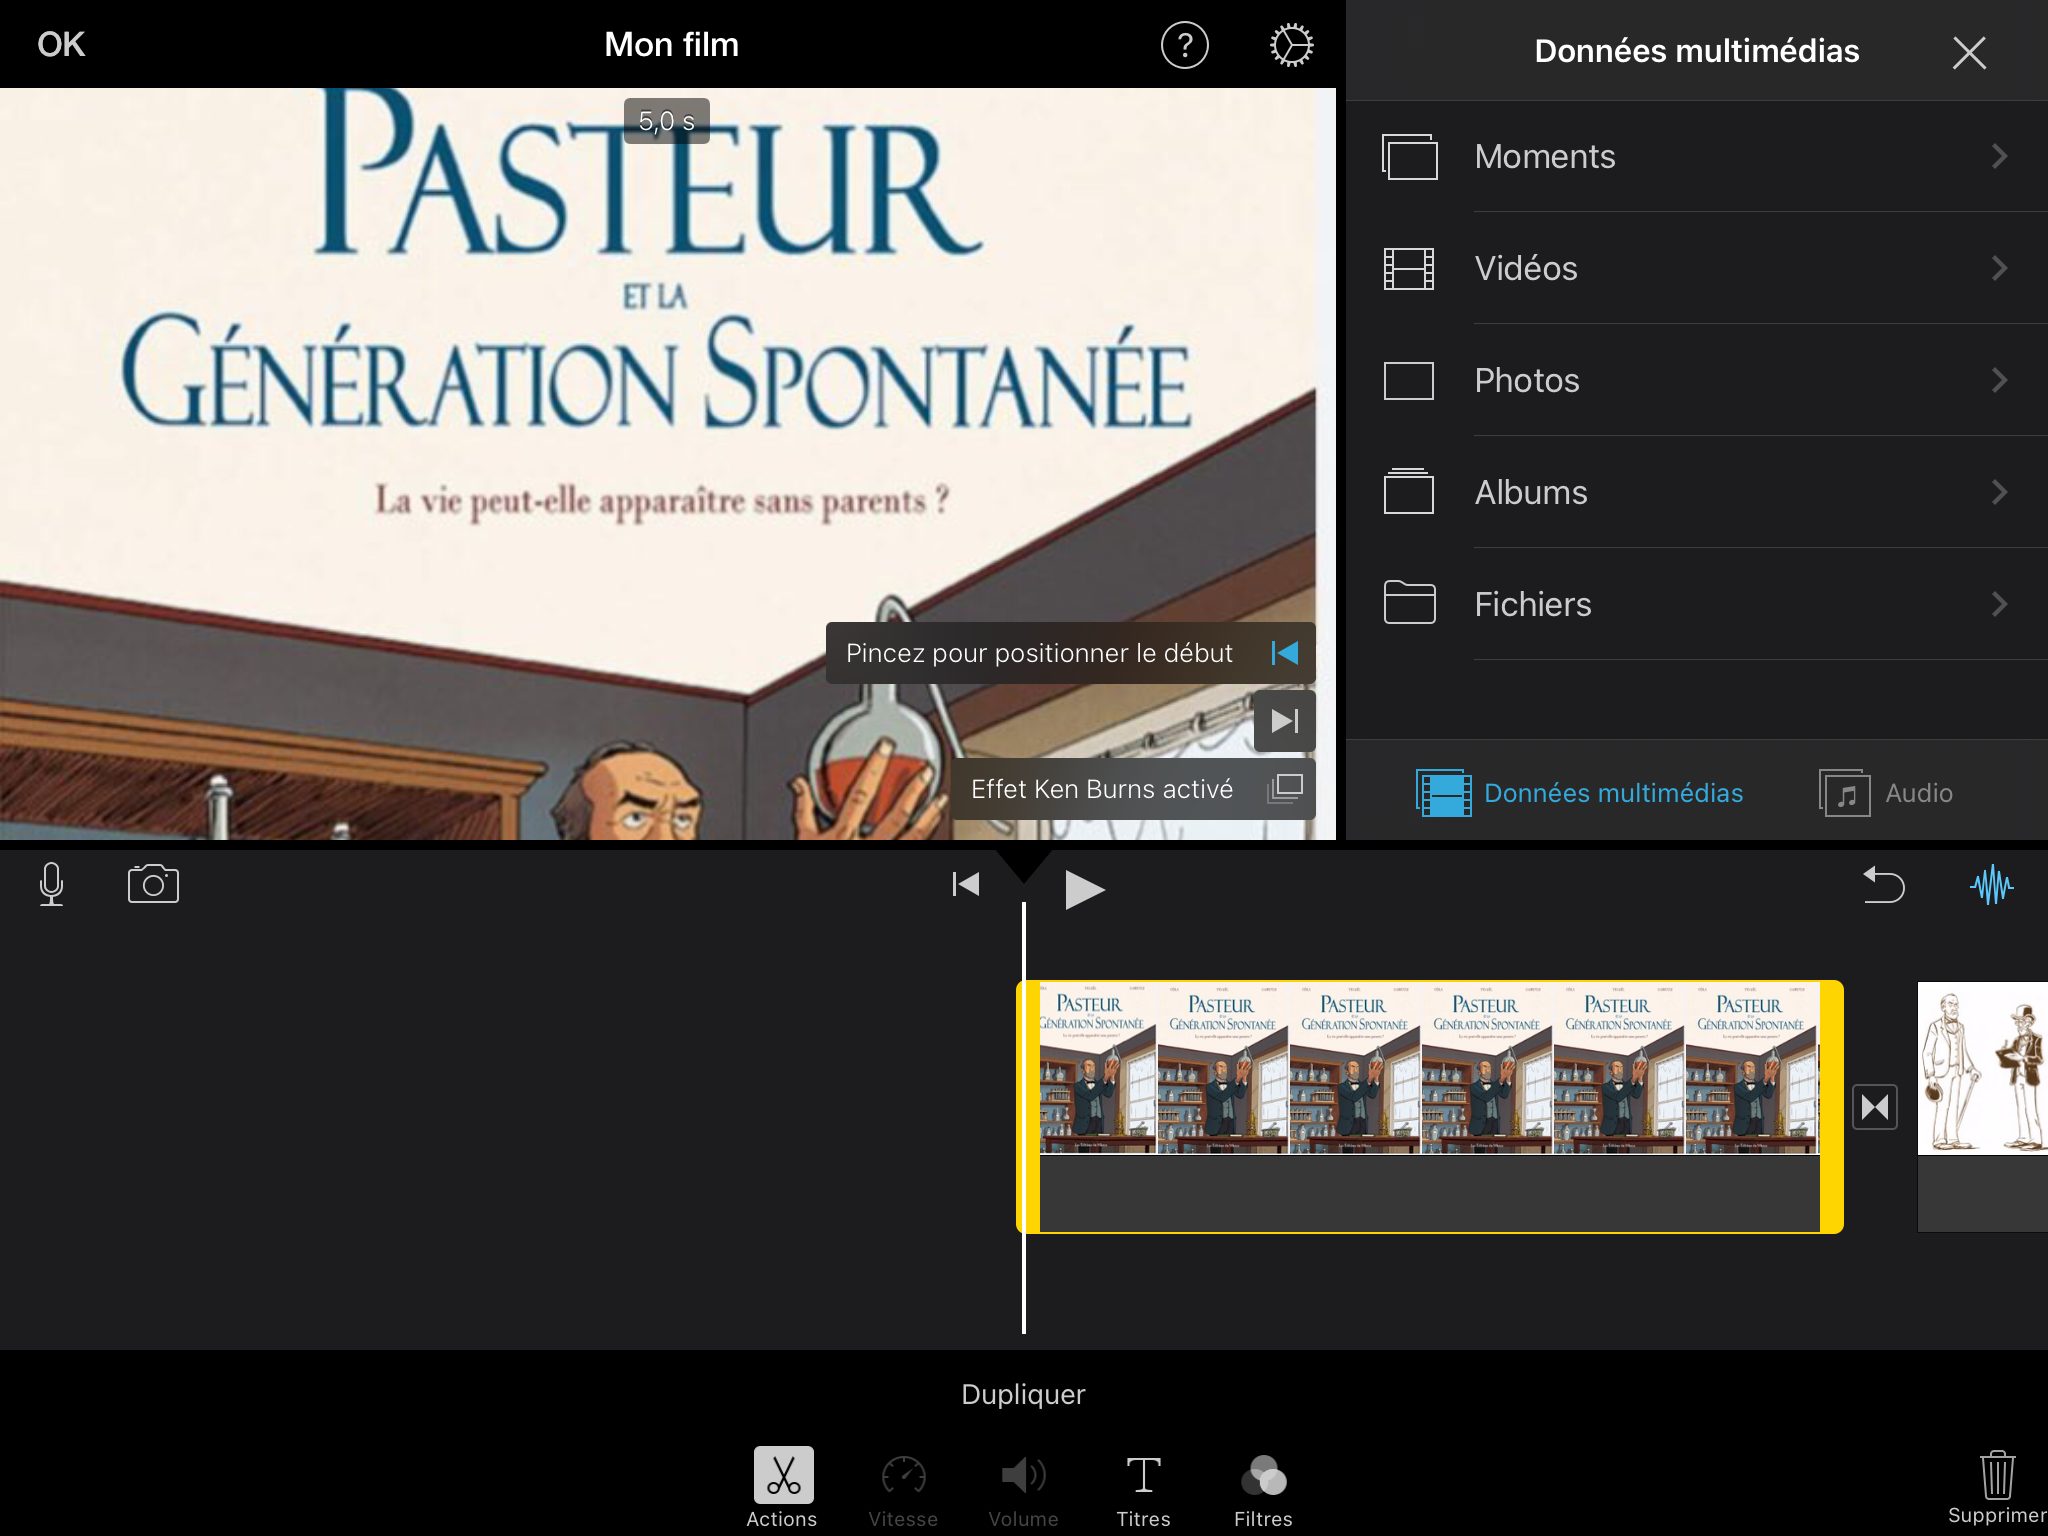Grab the clip's right yellow trim handle
Screen dimensions: 2048x1536
click(1831, 1107)
